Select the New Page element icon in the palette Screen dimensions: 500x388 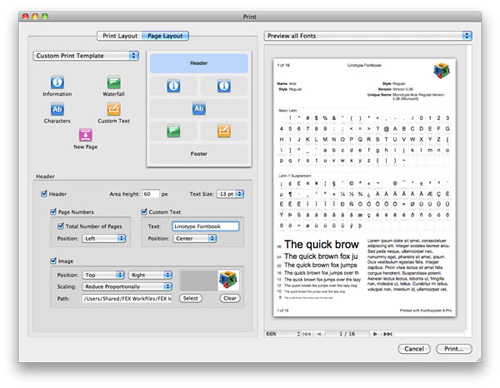tap(86, 135)
